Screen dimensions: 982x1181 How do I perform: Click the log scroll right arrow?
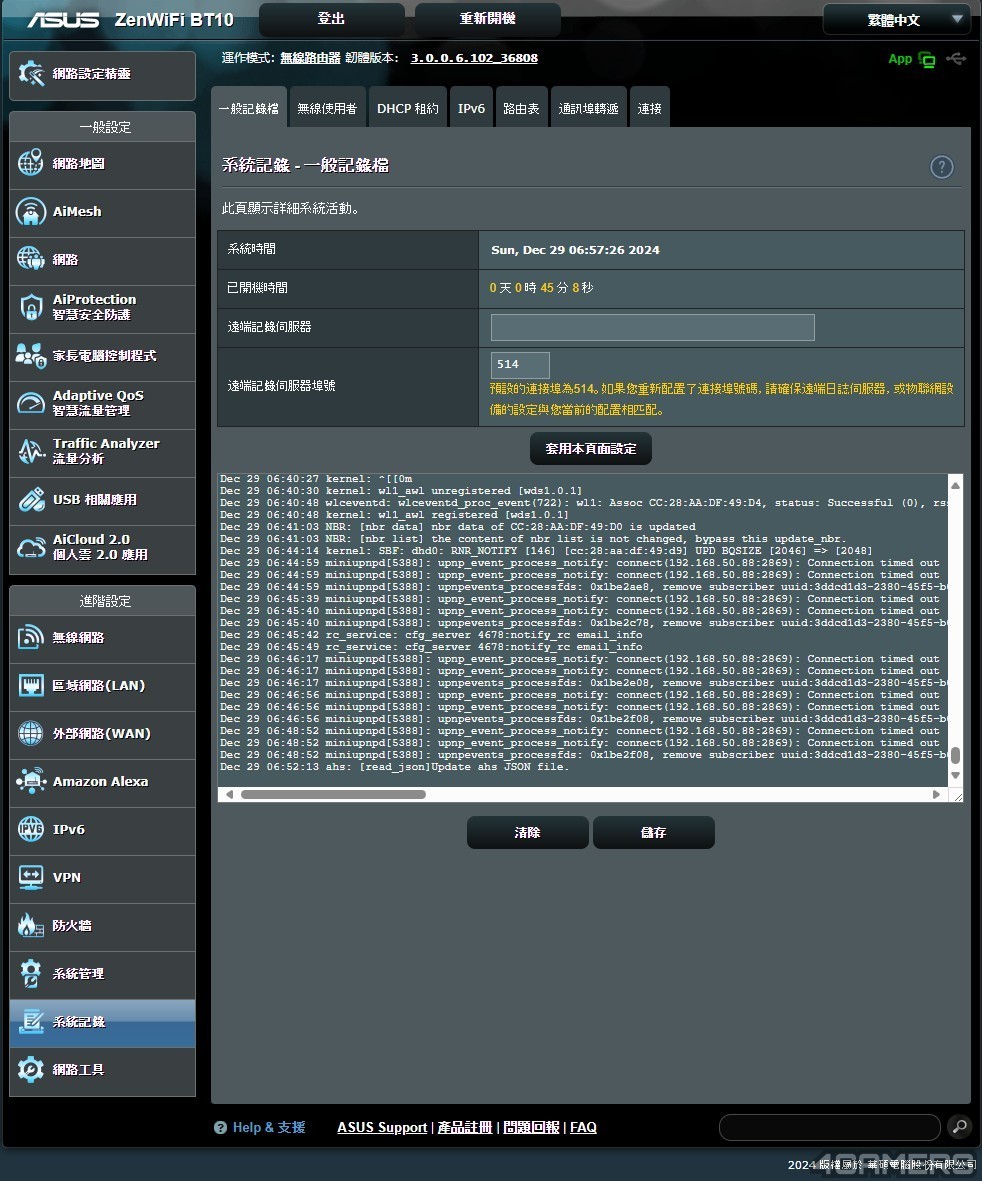pyautogui.click(x=936, y=795)
